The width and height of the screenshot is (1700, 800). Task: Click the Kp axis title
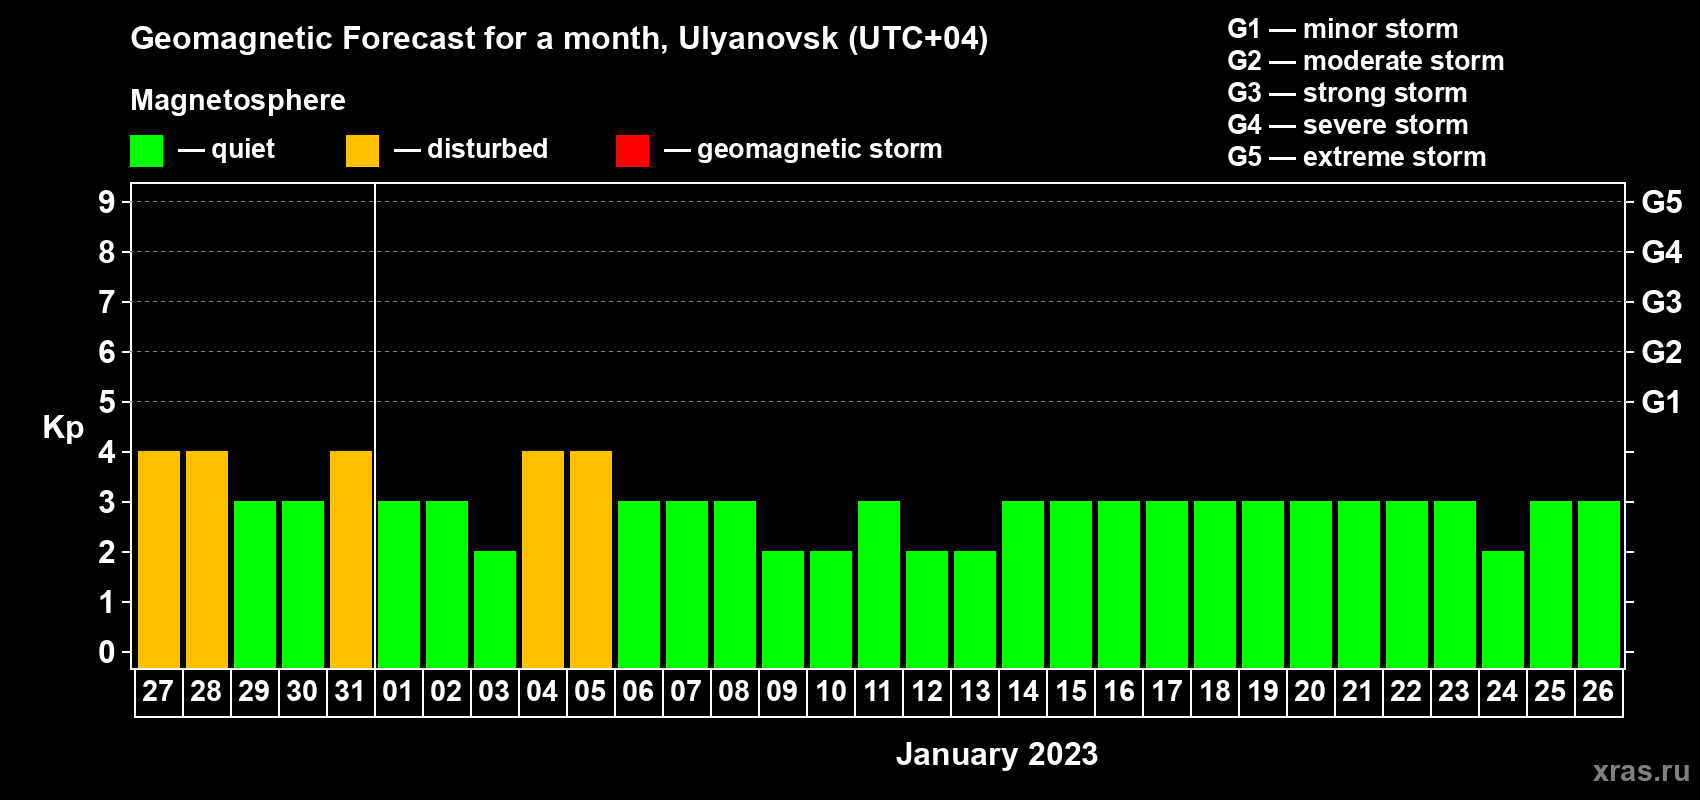pos(63,427)
